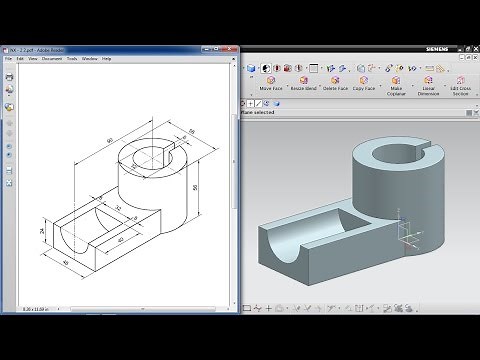This screenshot has width=480, height=360.
Task: Click the square frame icon in NX top toolbar
Action: click(x=313, y=68)
